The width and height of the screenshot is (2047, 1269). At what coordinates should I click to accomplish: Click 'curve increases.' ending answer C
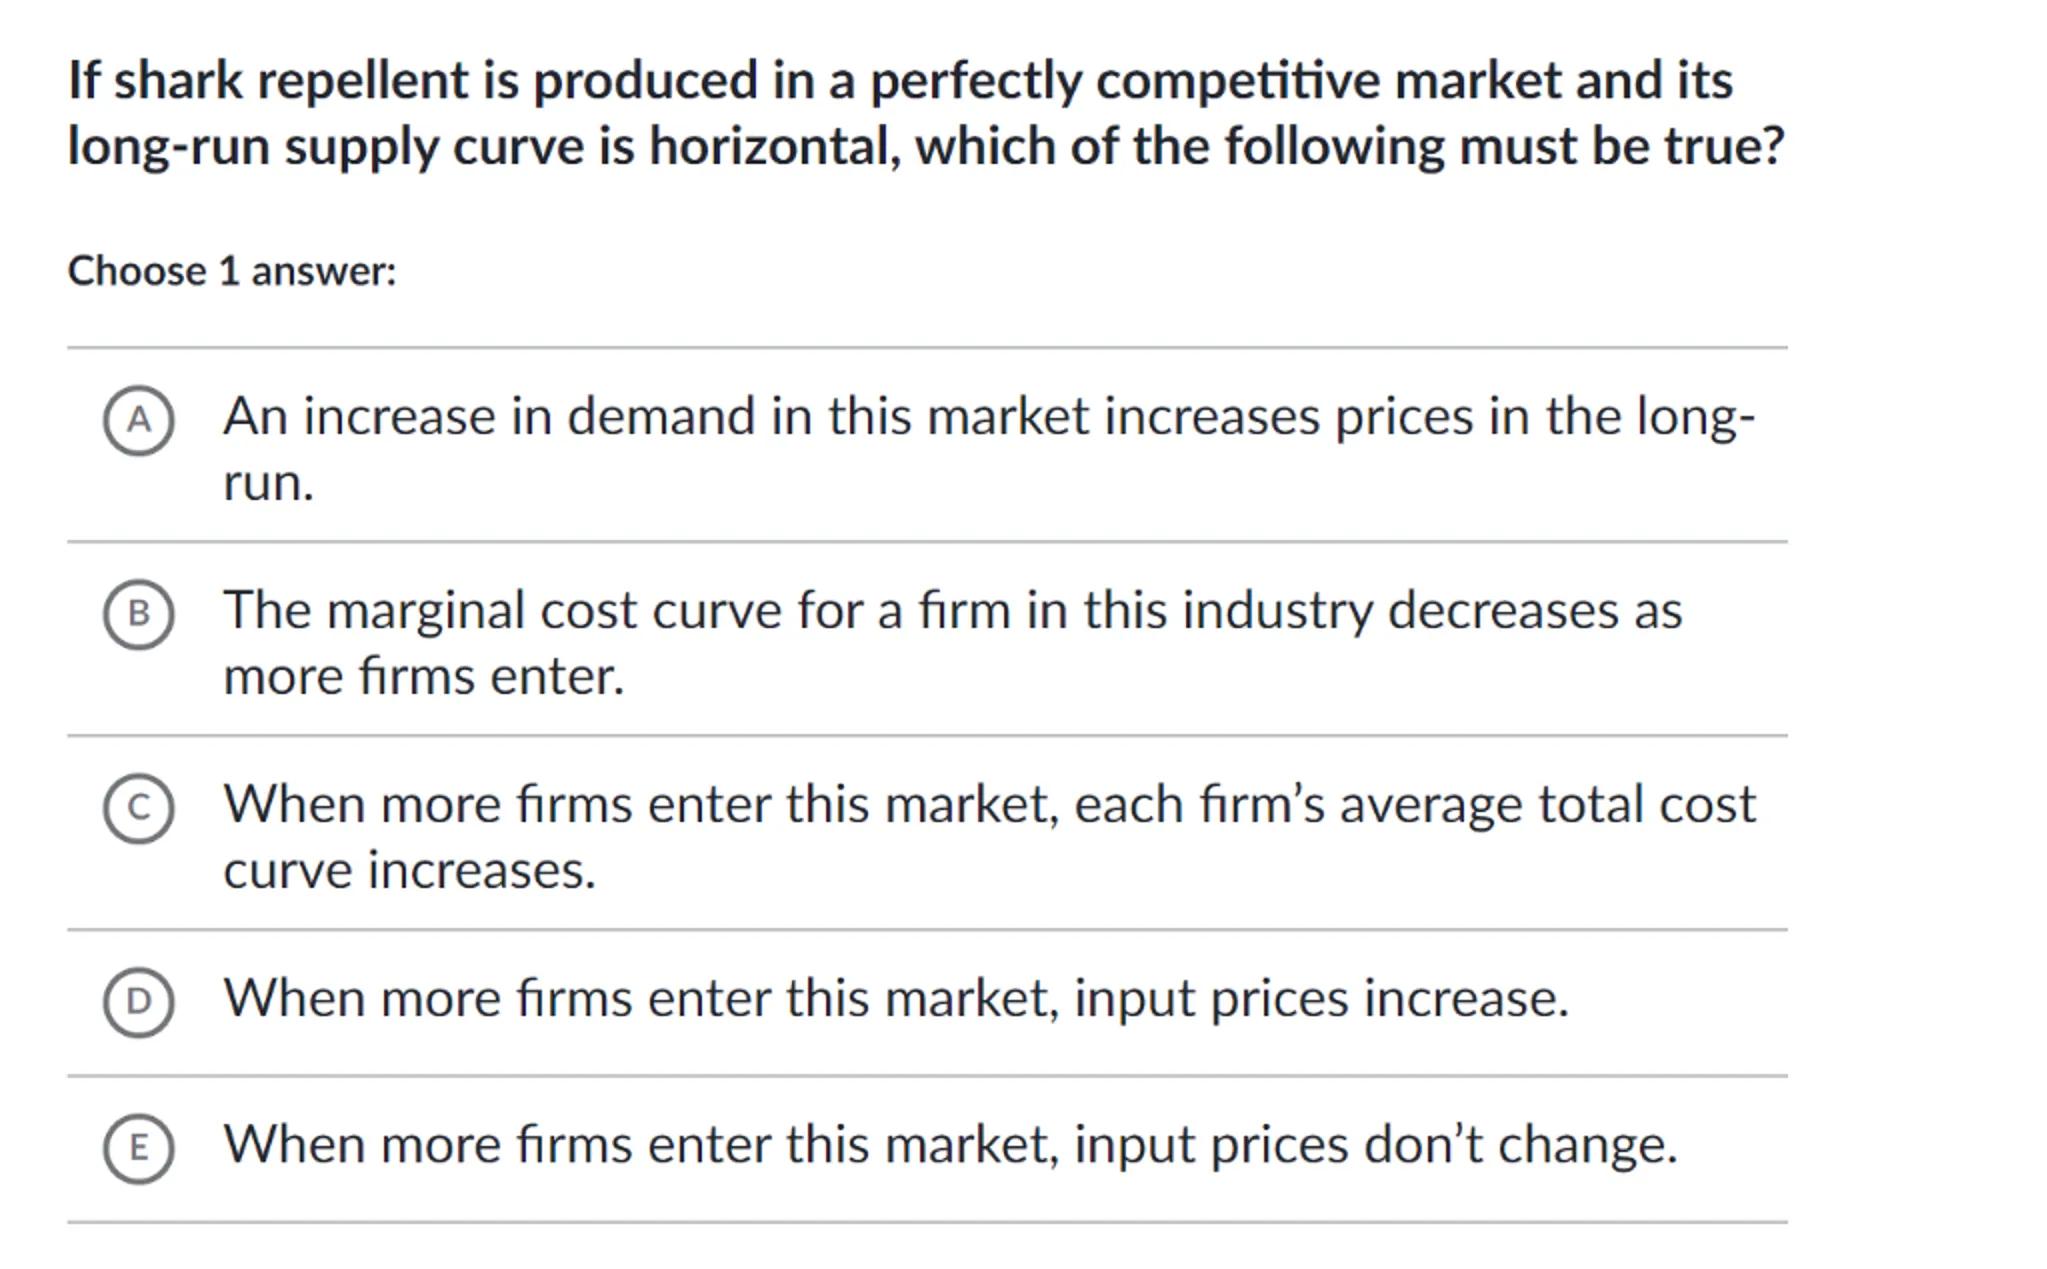[409, 870]
